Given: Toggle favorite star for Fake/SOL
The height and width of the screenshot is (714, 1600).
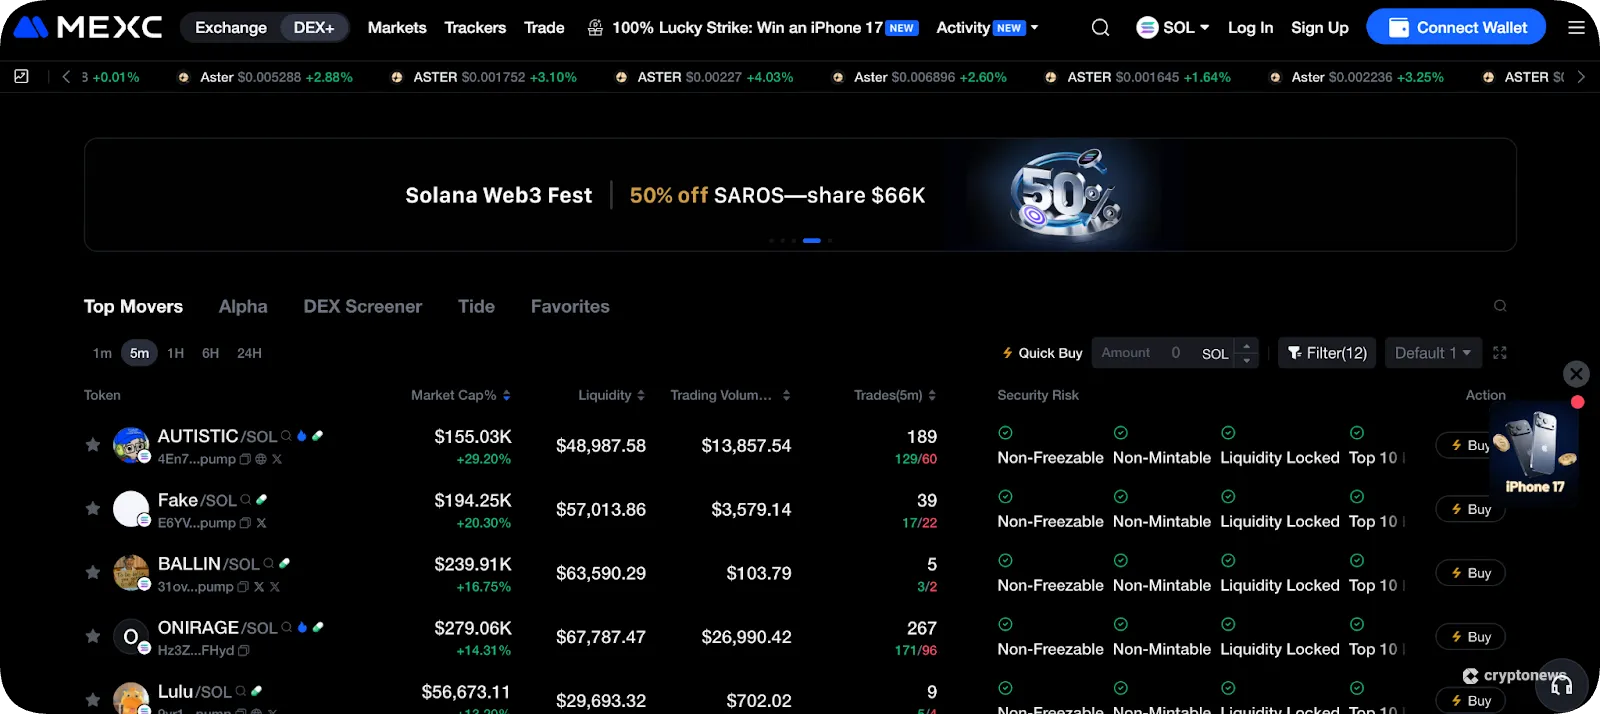Looking at the screenshot, I should coord(93,509).
